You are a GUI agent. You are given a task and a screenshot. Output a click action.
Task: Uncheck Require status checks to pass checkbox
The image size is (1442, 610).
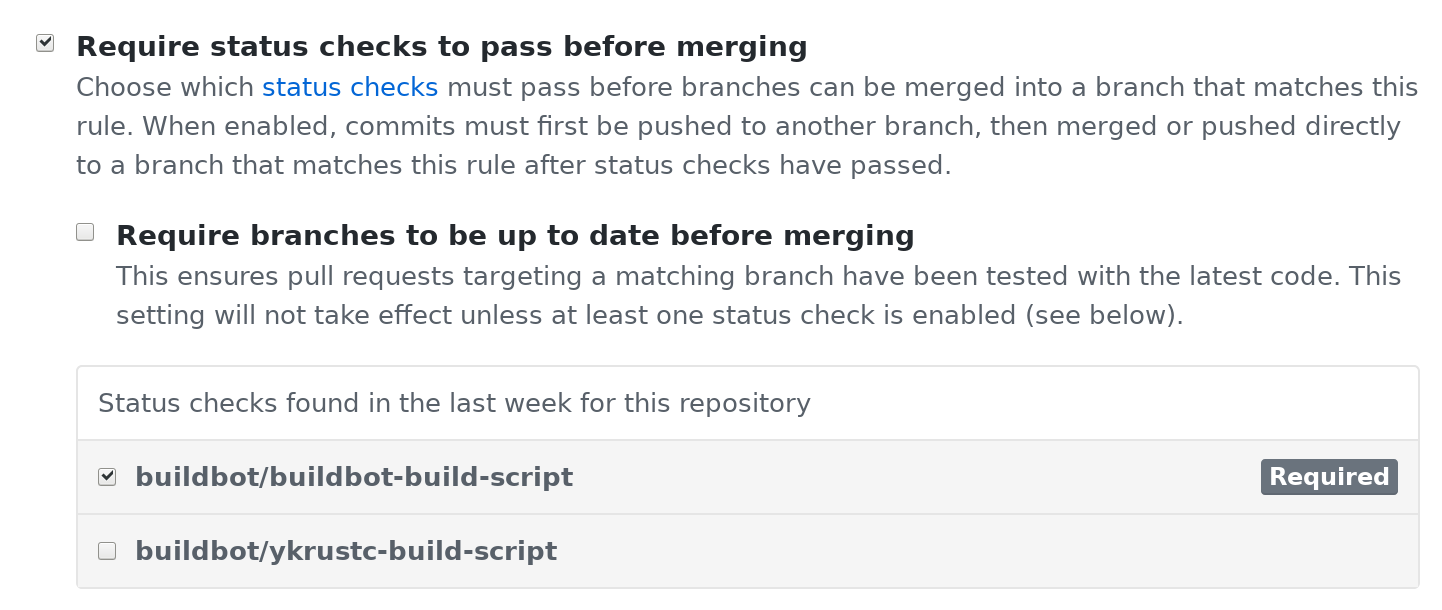tap(45, 43)
